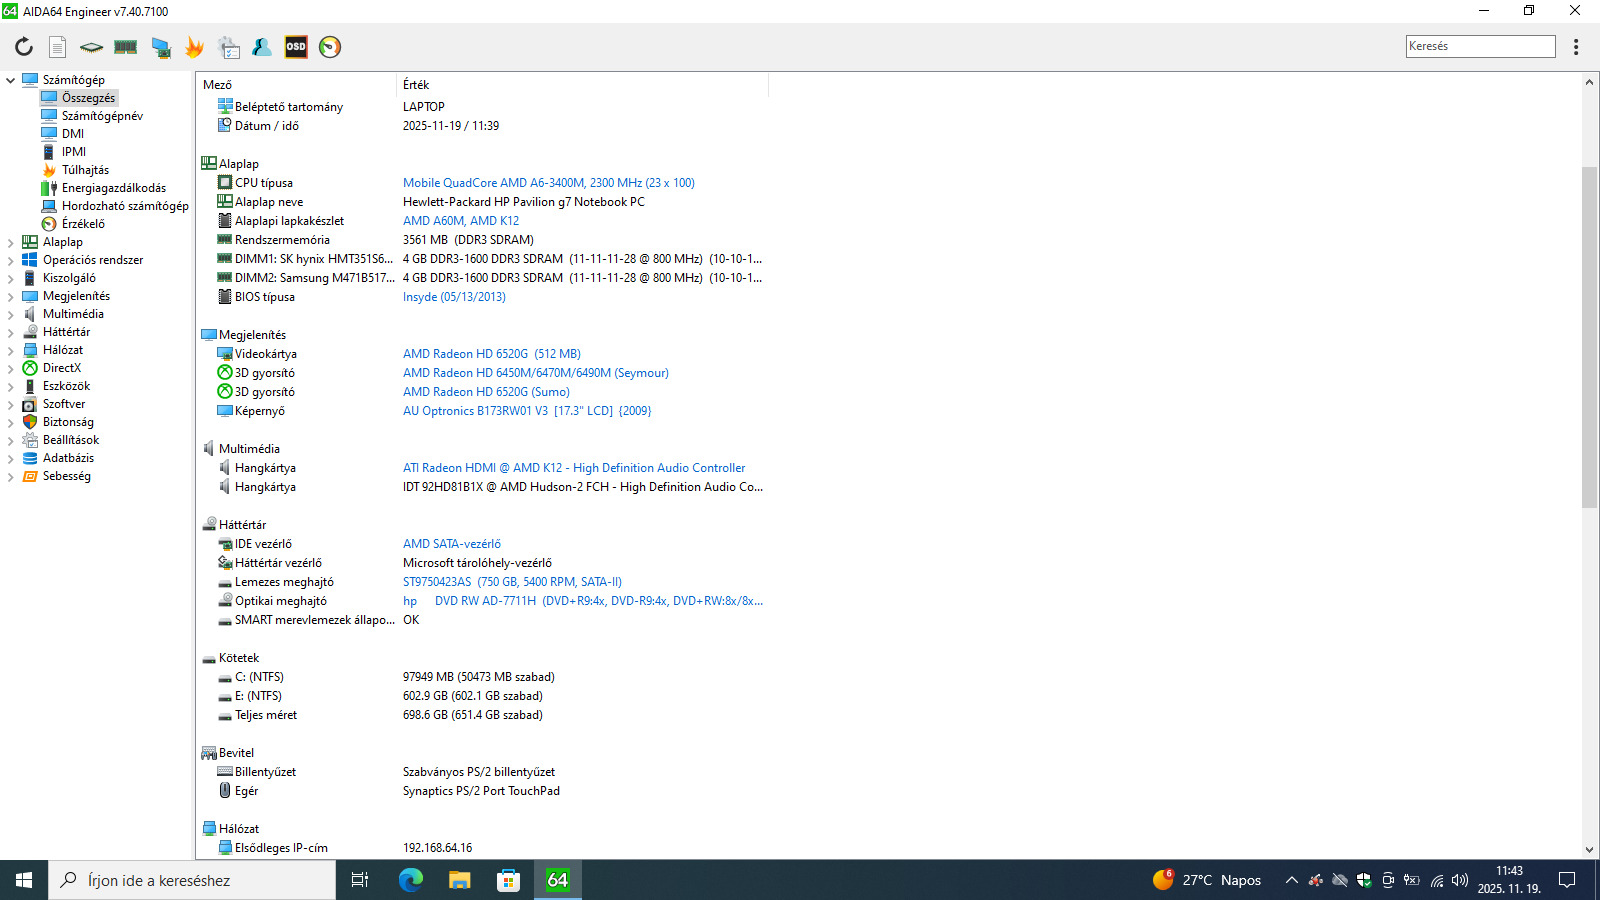Open Hordozható számítógép in the tree

[115, 206]
